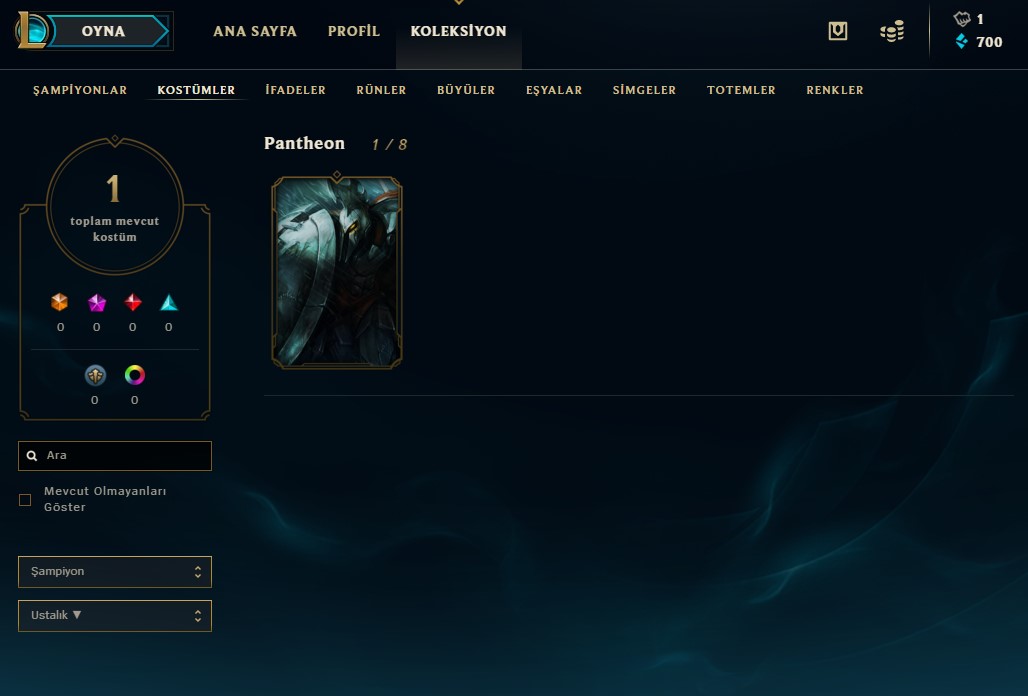Click the Legacy skin shield icon

(95, 375)
